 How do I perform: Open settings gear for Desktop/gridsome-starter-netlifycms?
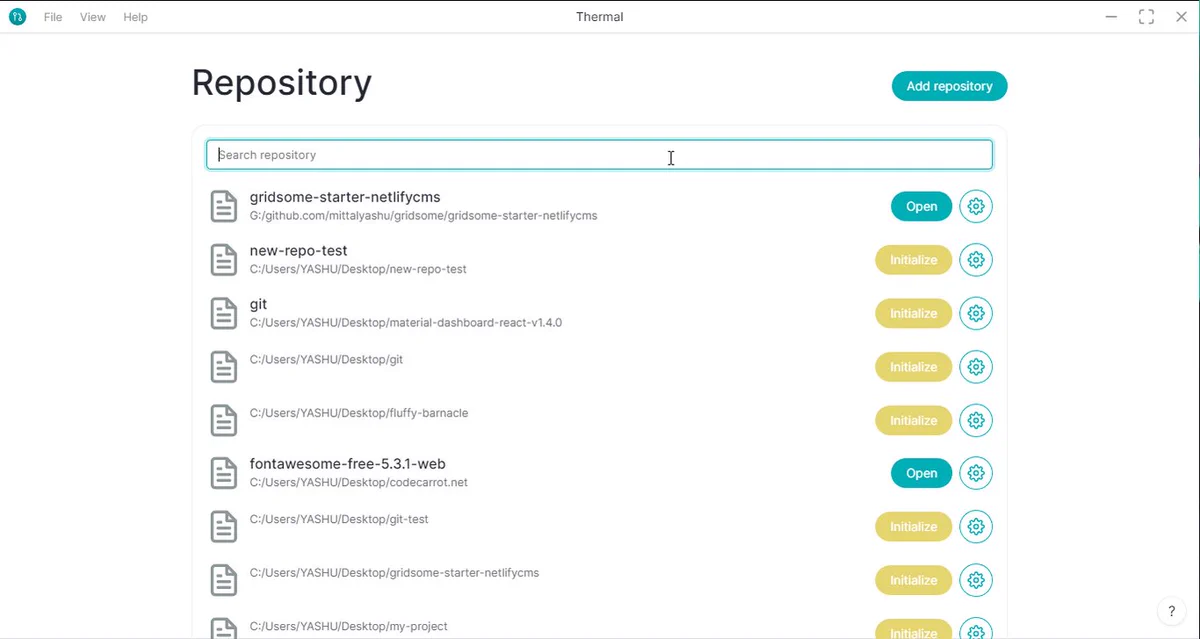pyautogui.click(x=976, y=580)
